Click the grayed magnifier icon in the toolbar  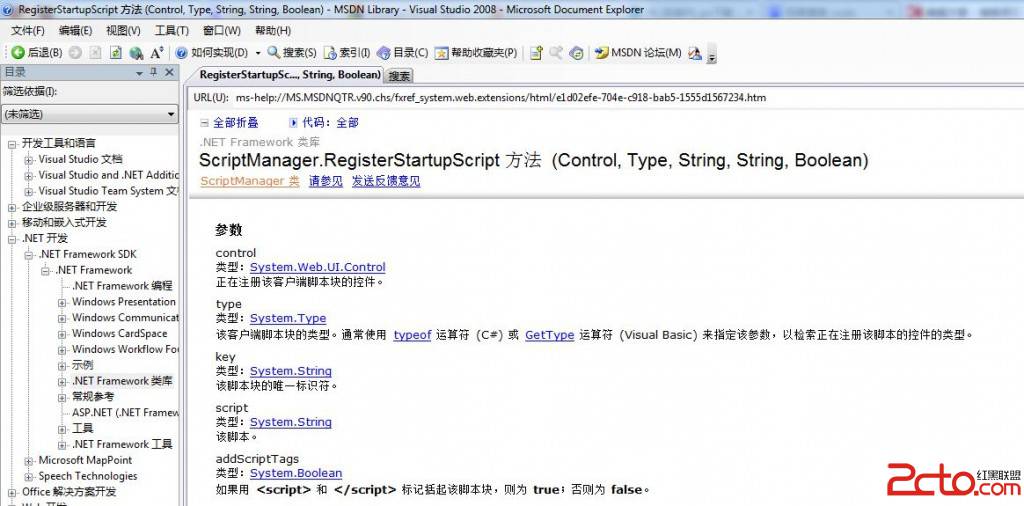click(x=556, y=53)
